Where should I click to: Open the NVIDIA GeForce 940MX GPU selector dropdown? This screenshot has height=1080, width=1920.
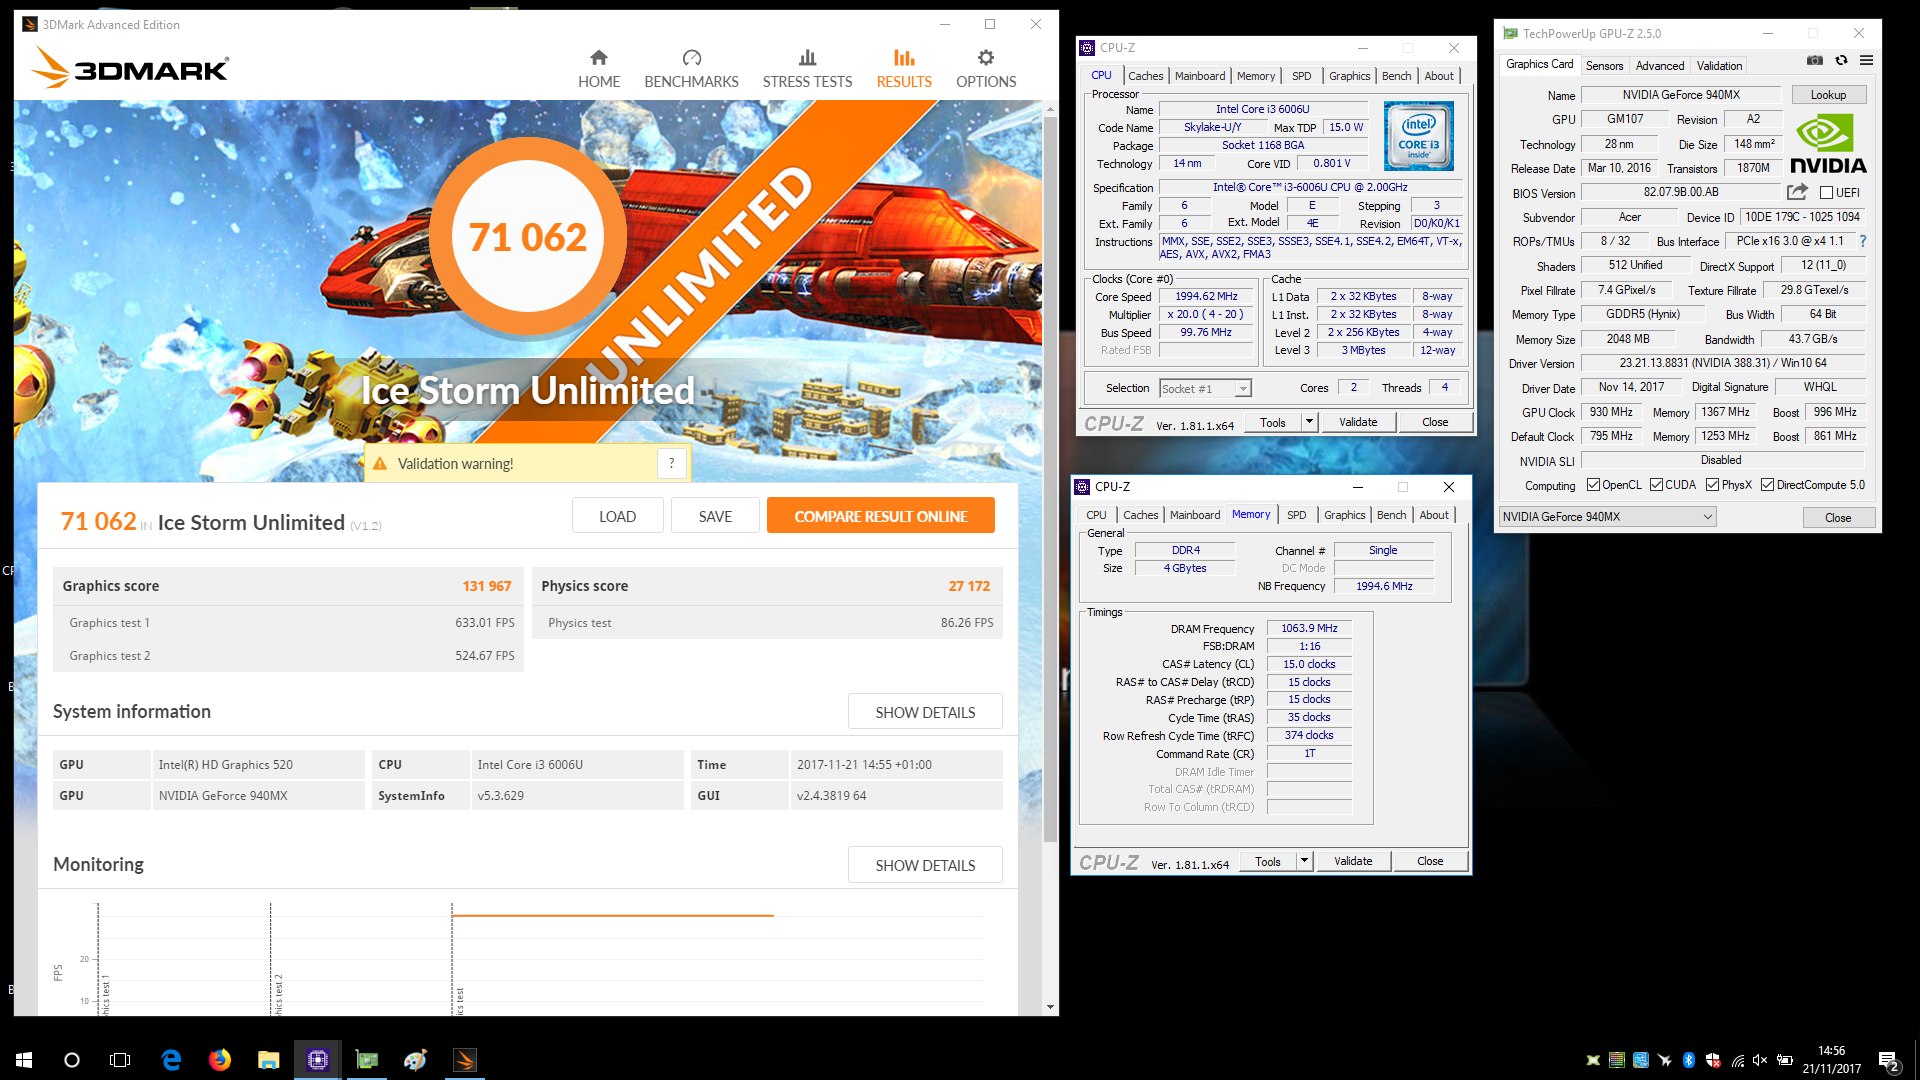(x=1607, y=517)
